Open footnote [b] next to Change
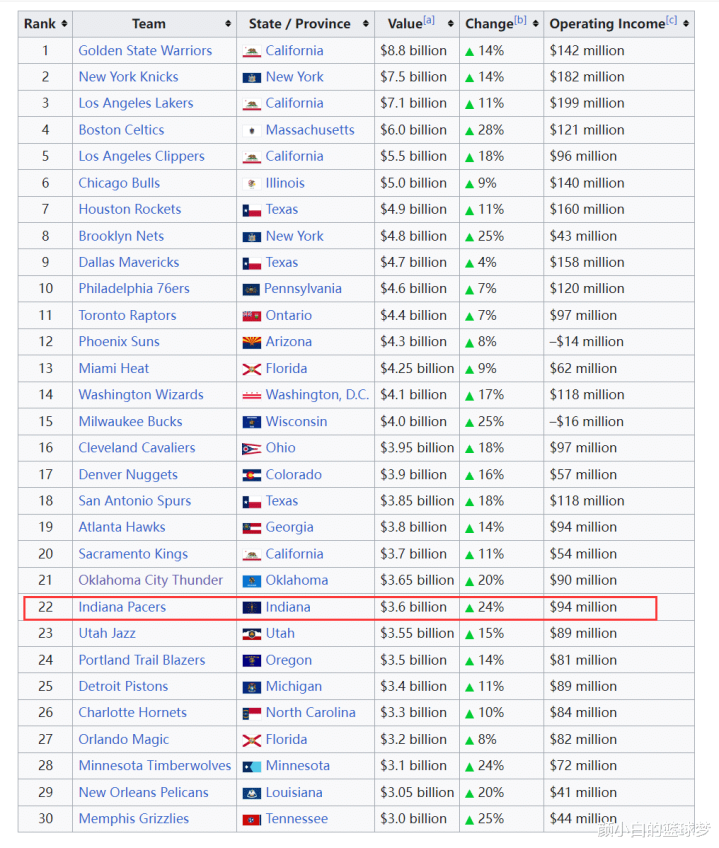Screen dimensions: 719x848 [x=520, y=20]
